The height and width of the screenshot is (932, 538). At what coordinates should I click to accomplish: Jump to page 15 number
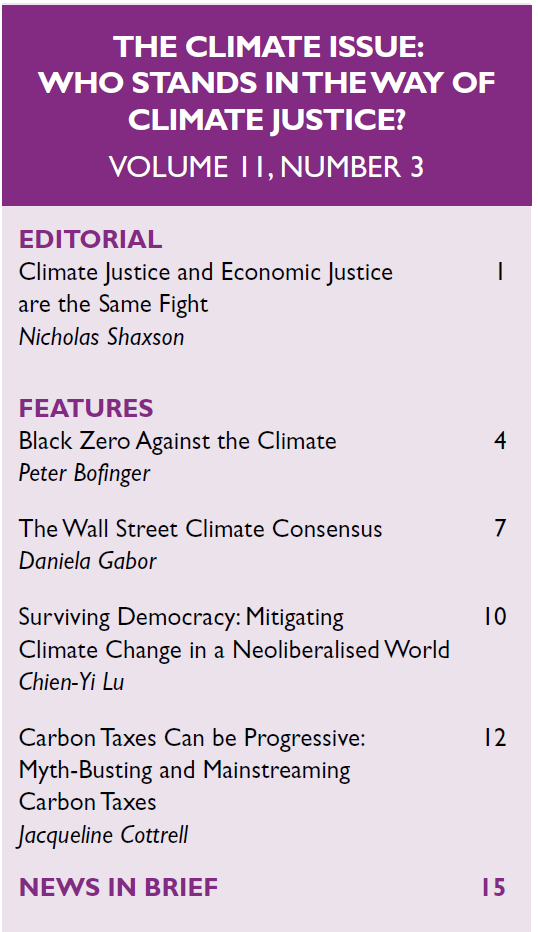click(x=493, y=887)
